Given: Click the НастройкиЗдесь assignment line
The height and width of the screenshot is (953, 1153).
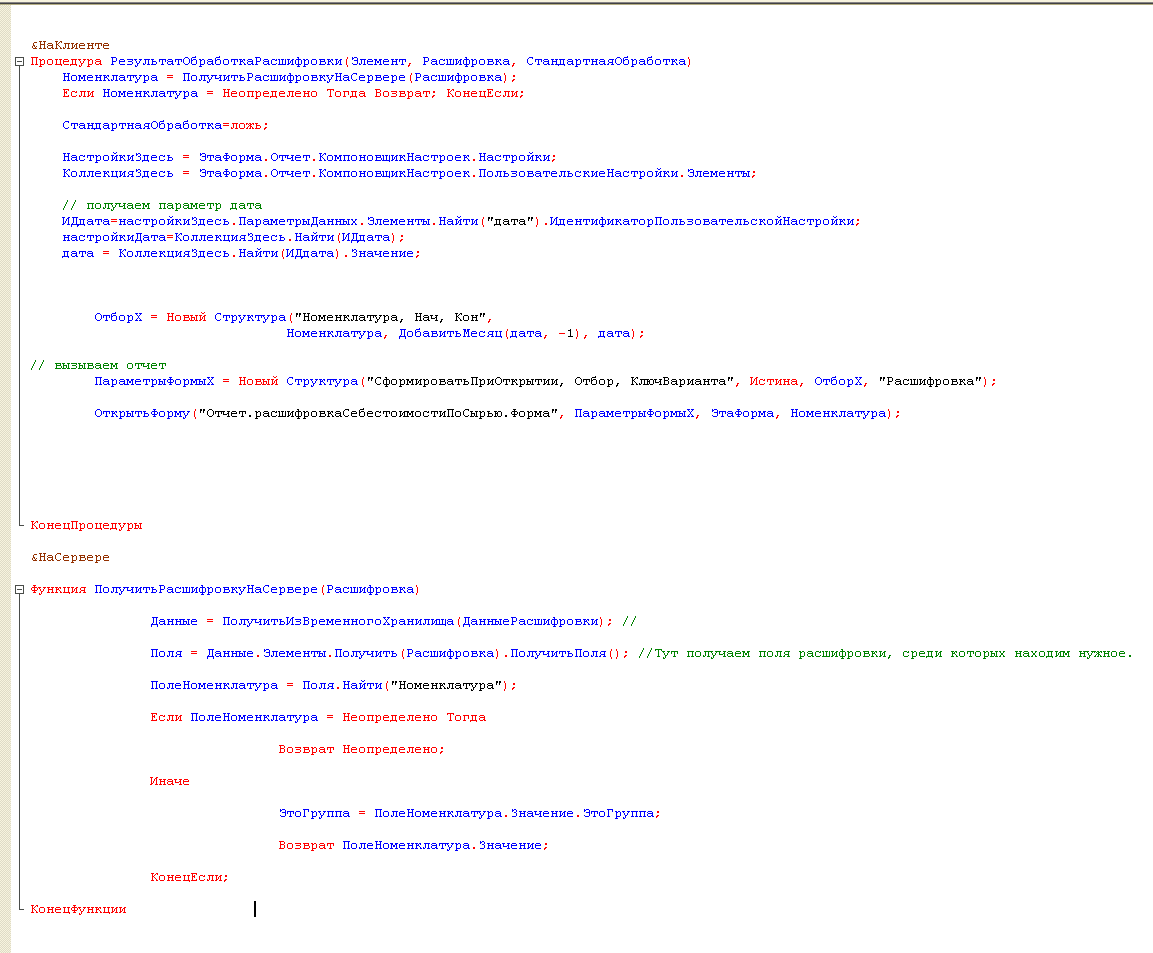Looking at the screenshot, I should 308,157.
